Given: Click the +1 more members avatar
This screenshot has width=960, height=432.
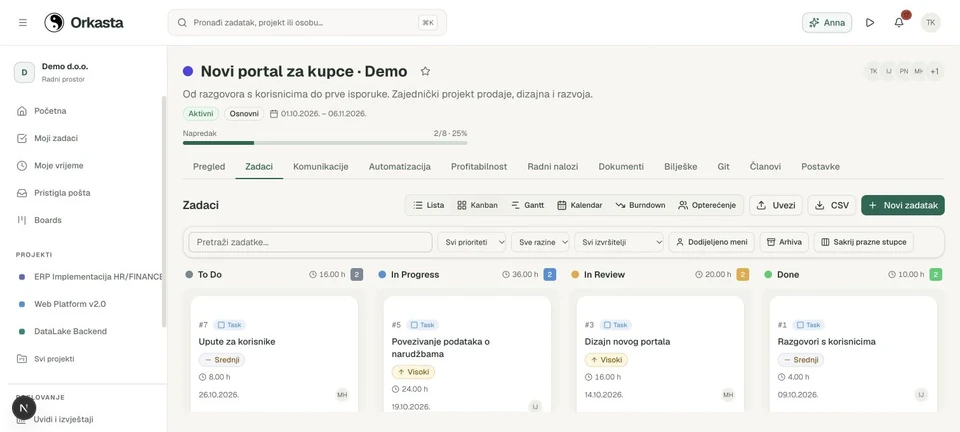Looking at the screenshot, I should coord(934,72).
